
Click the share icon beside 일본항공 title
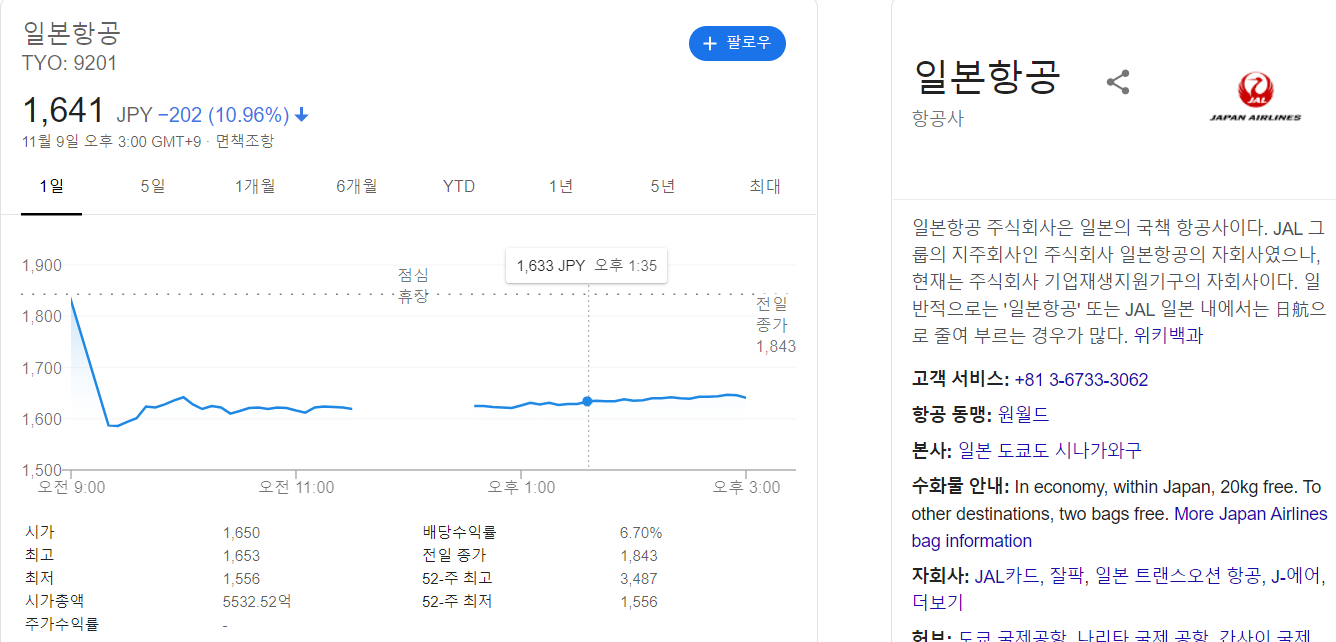[1117, 82]
